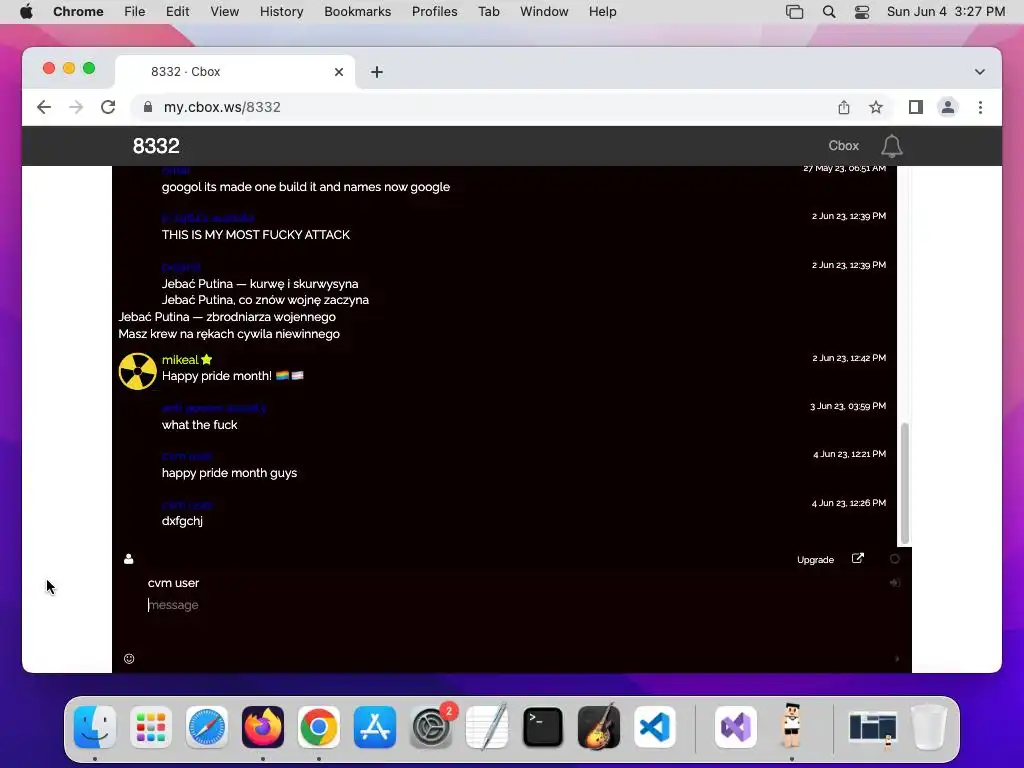The width and height of the screenshot is (1024, 768).
Task: Open Chrome three-dot menu
Action: 980,107
